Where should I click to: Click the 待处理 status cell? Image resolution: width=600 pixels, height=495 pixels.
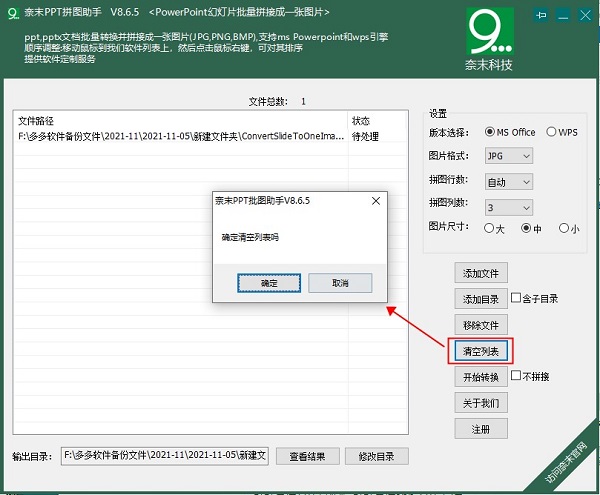tap(365, 137)
